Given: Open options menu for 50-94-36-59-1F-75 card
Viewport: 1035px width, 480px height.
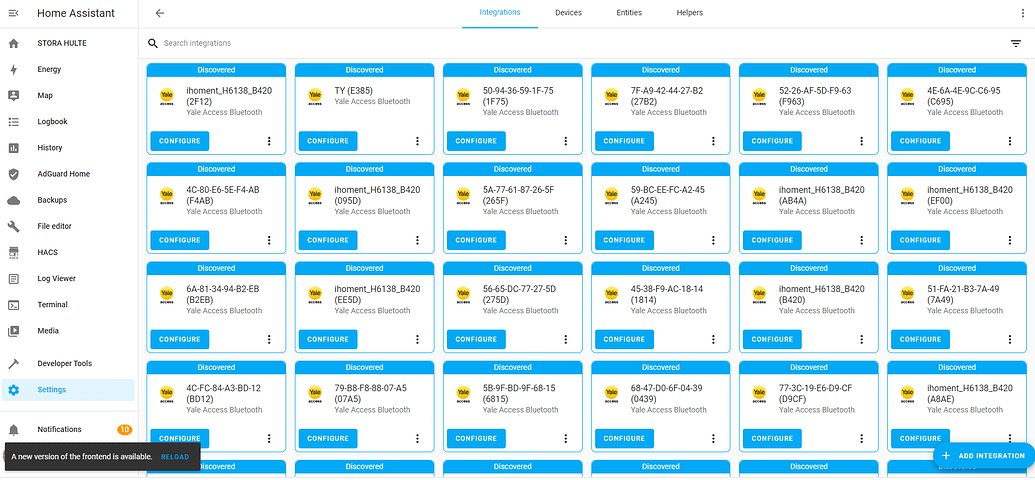Looking at the screenshot, I should click(565, 141).
